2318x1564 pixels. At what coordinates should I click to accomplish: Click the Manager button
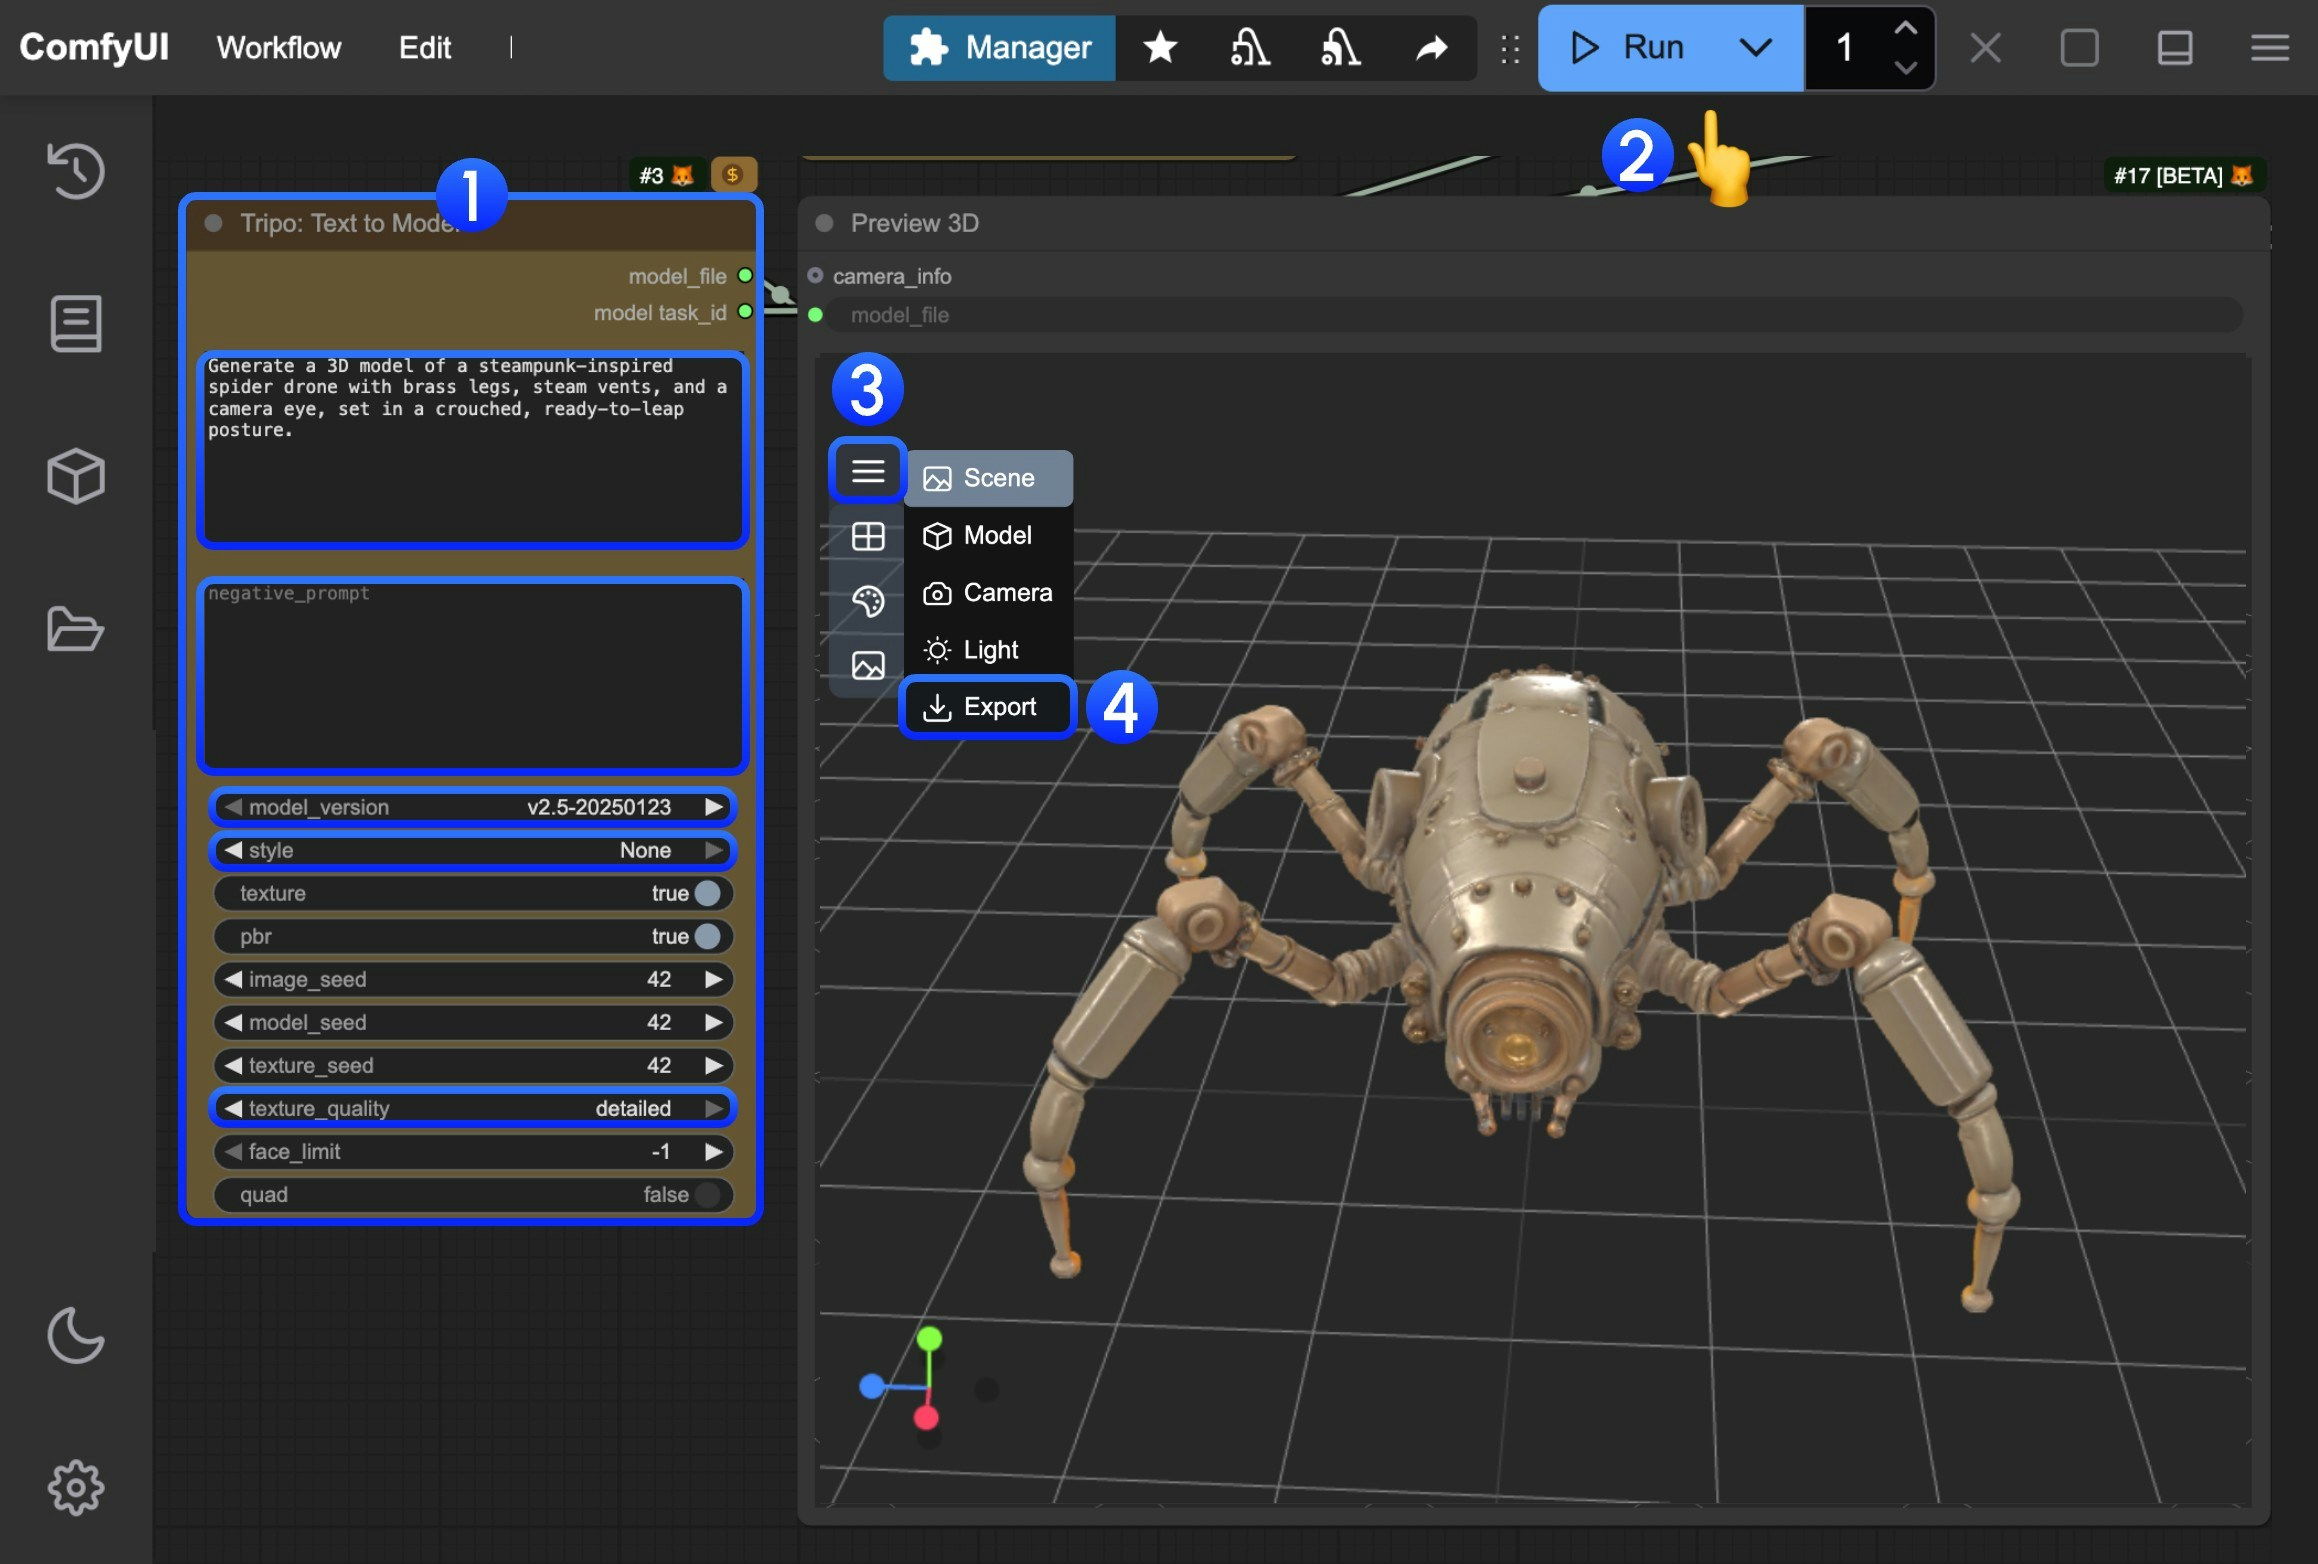(999, 48)
